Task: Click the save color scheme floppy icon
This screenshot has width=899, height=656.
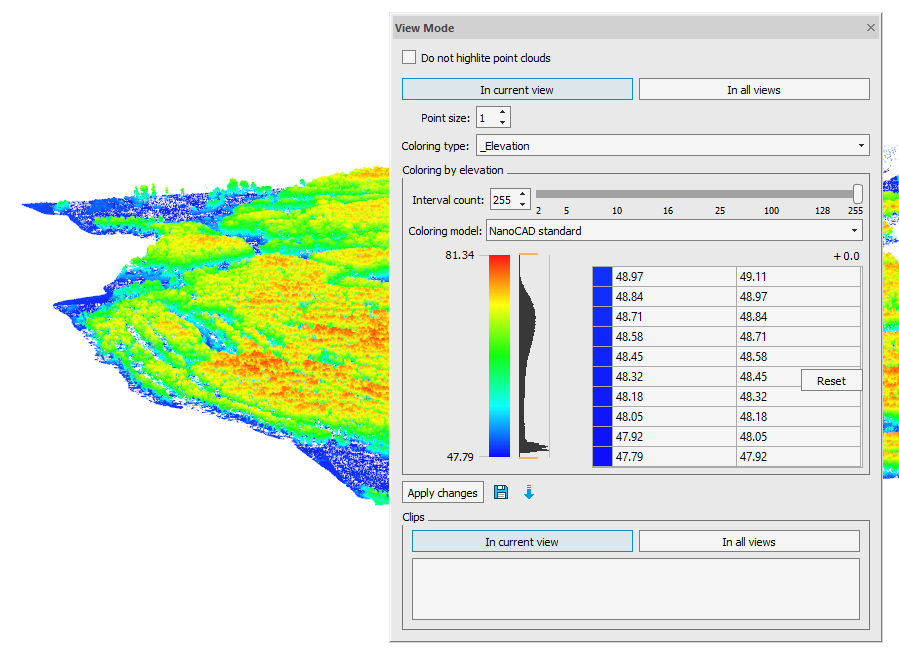Action: (501, 492)
